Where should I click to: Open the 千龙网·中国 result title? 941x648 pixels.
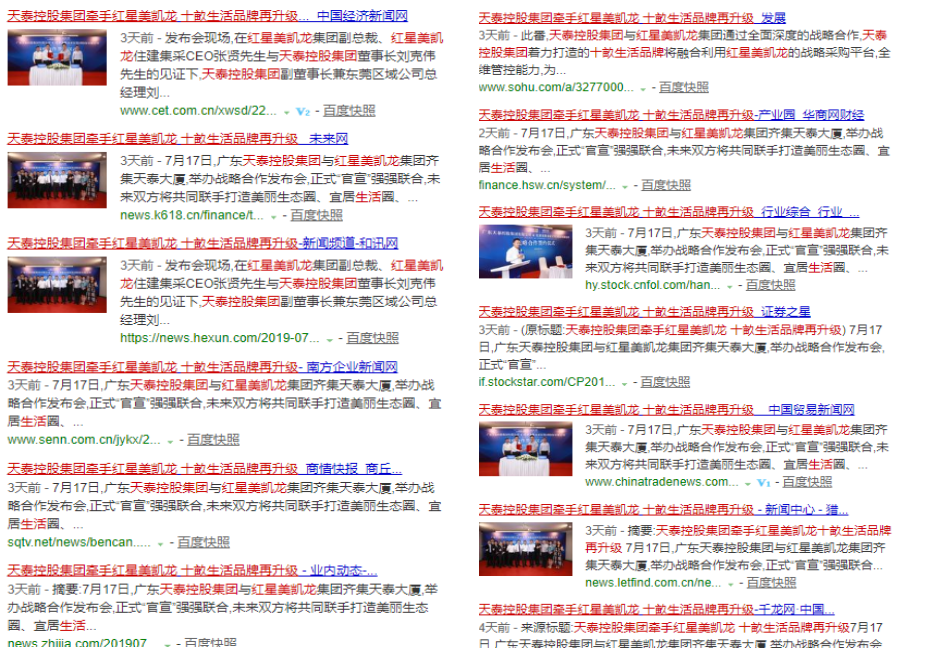pyautogui.click(x=657, y=610)
